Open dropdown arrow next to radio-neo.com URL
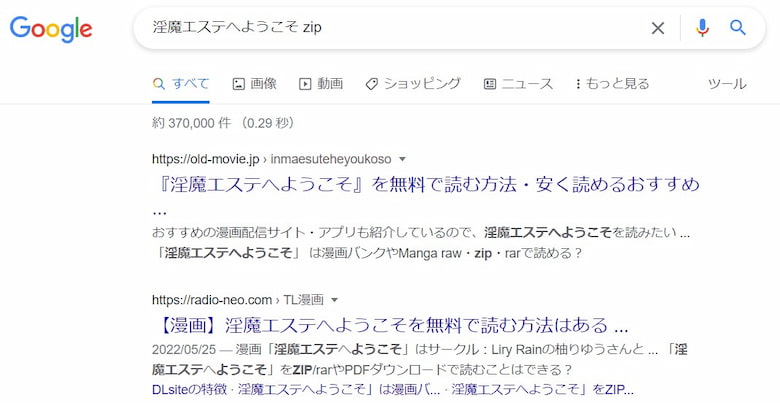 [334, 300]
